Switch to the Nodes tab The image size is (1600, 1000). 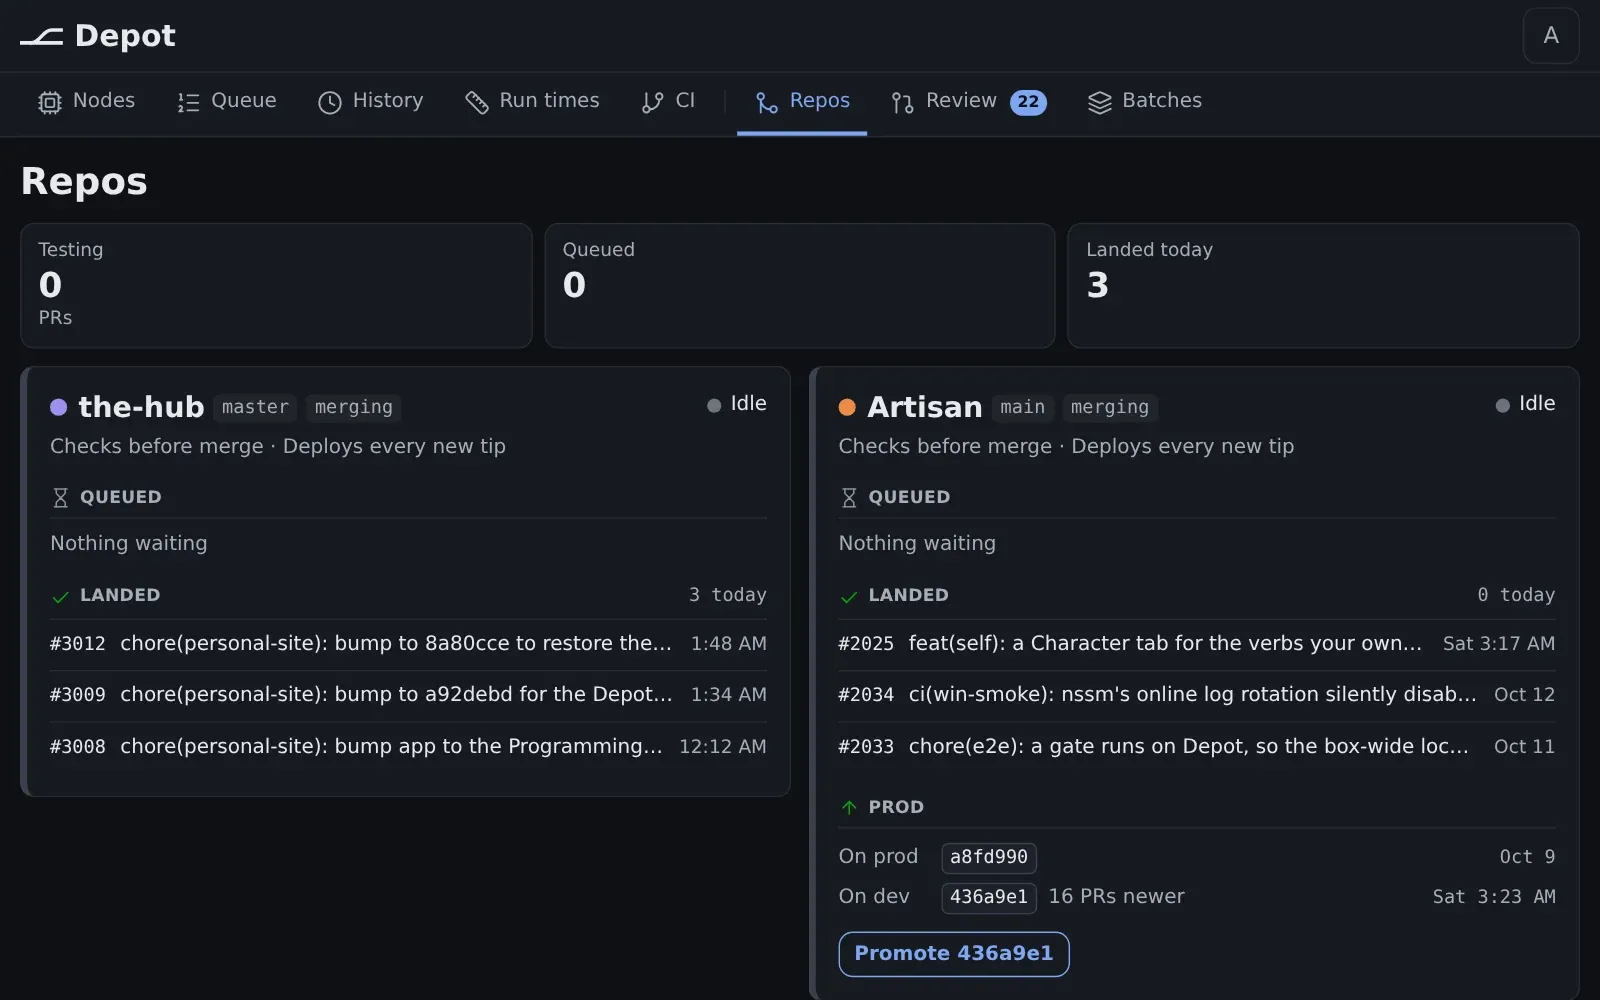87,102
